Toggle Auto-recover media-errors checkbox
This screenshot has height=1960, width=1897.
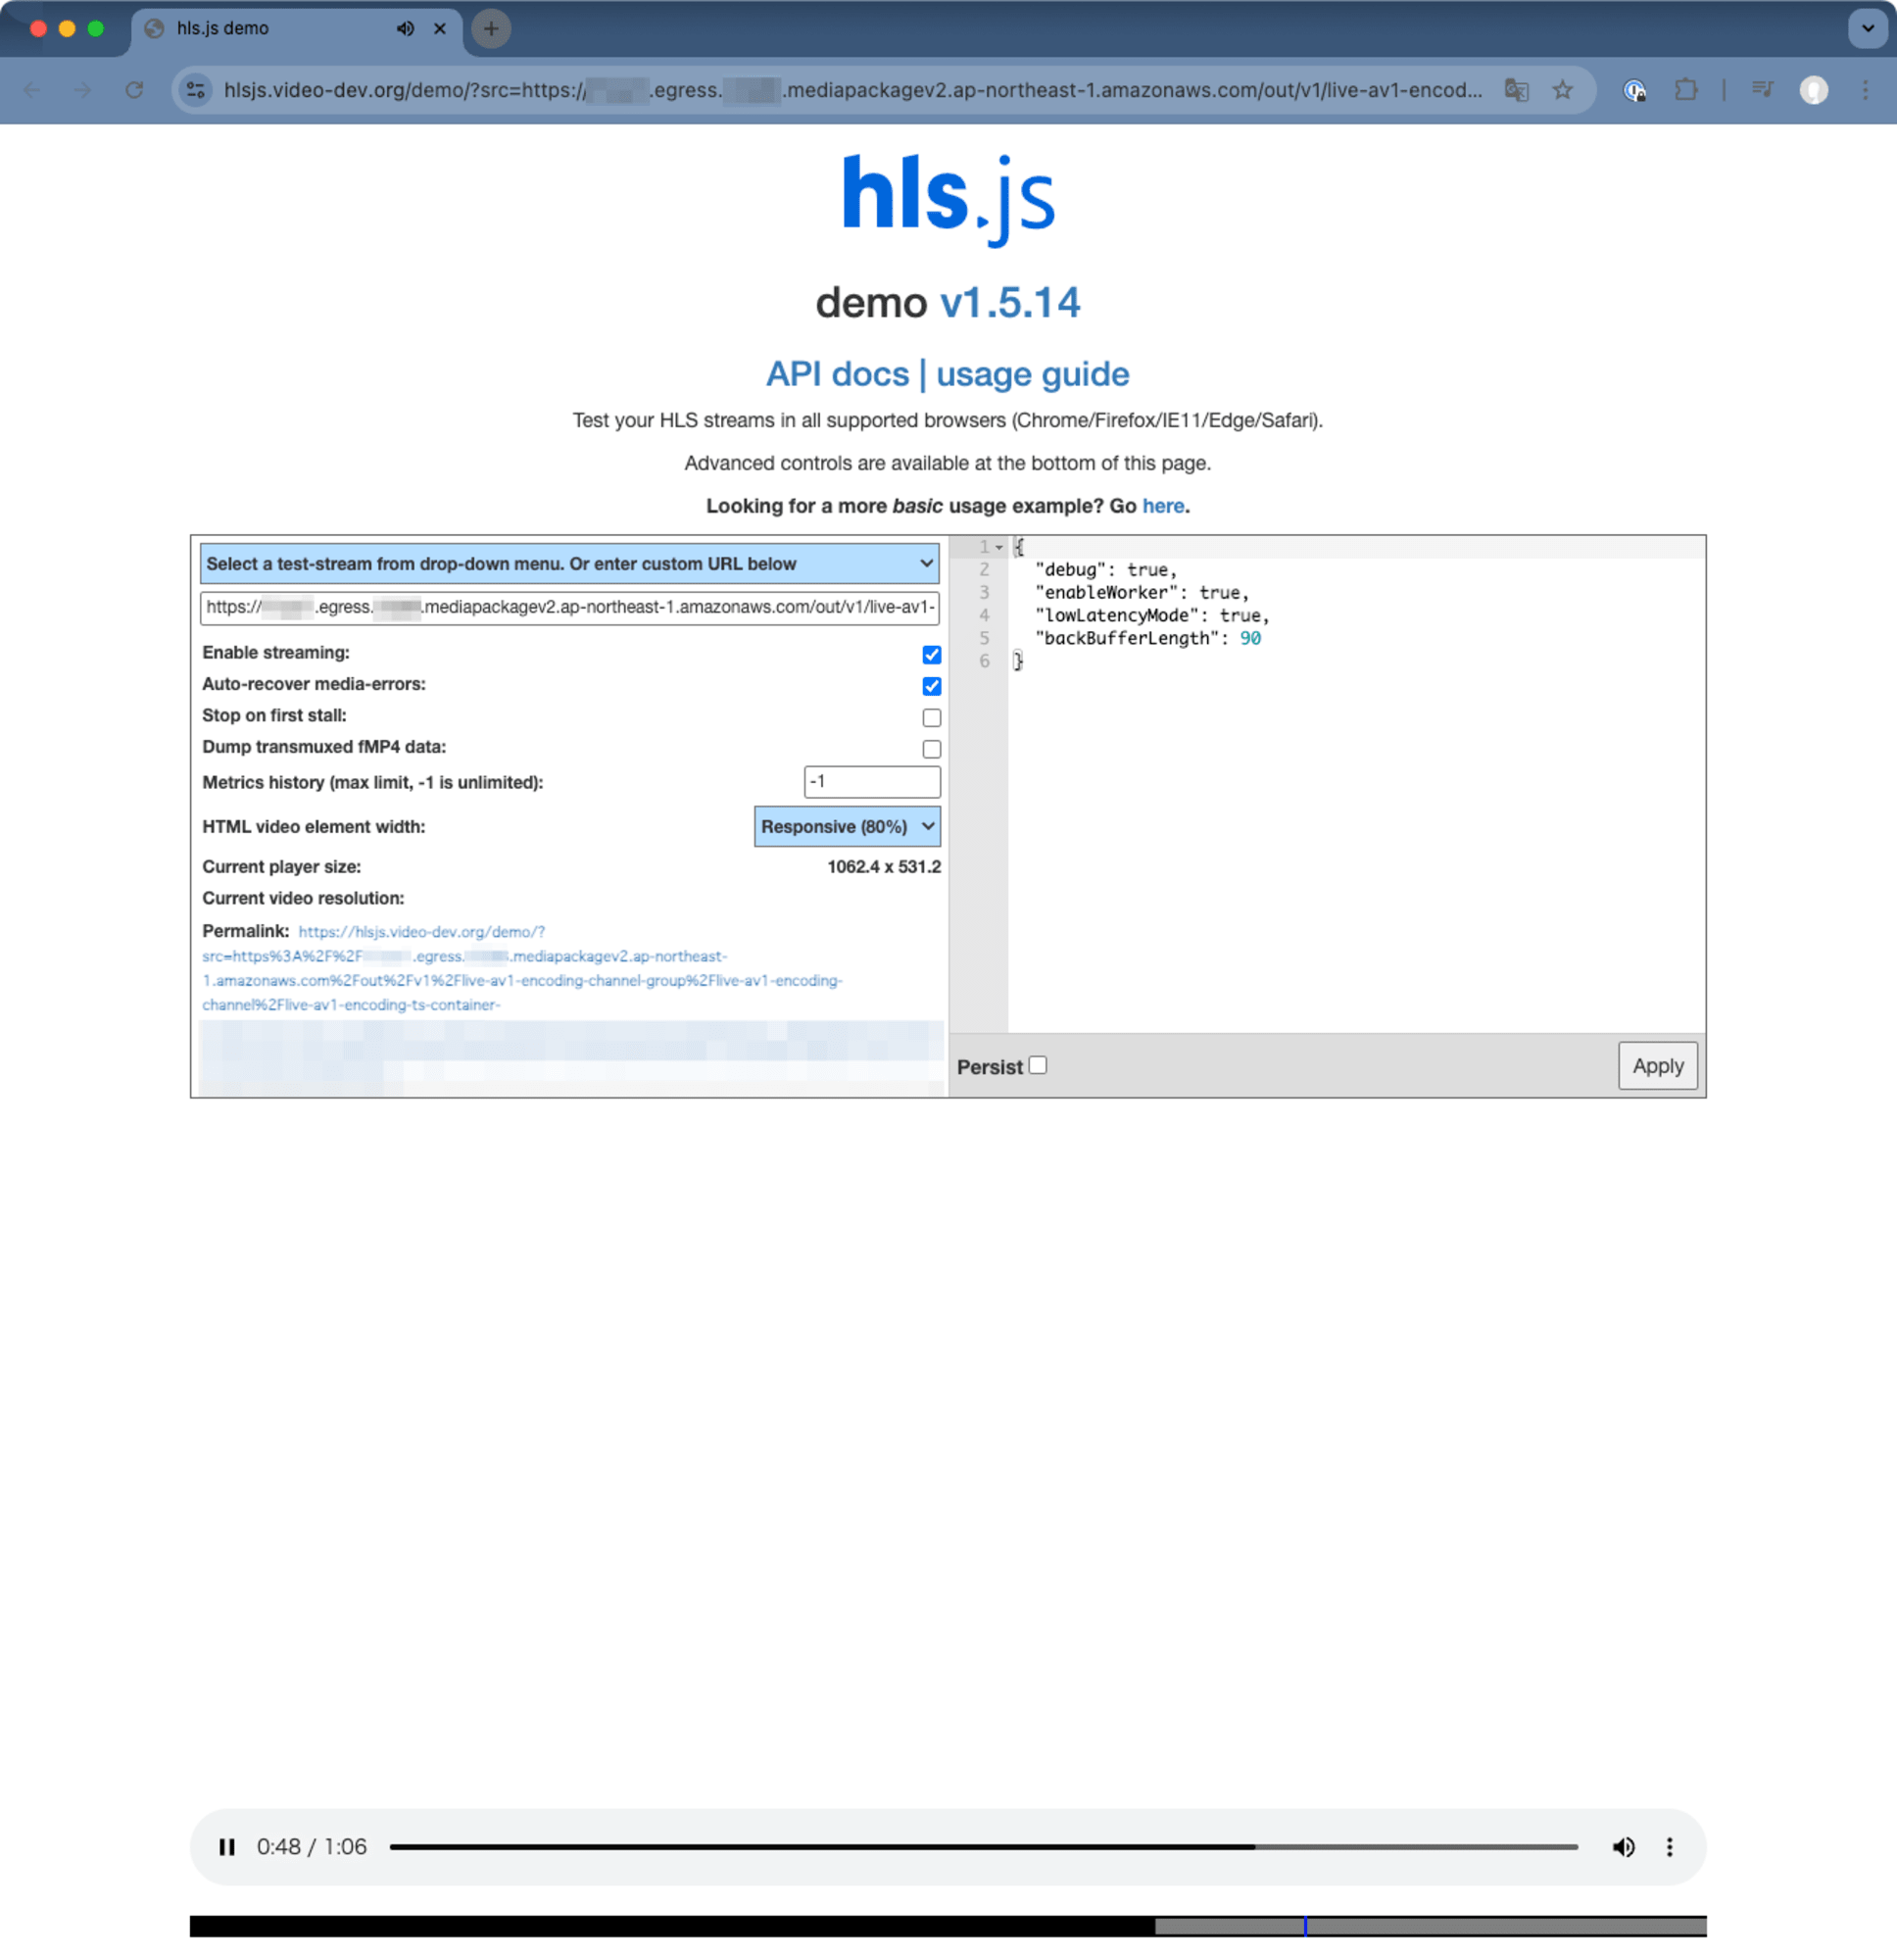click(931, 686)
